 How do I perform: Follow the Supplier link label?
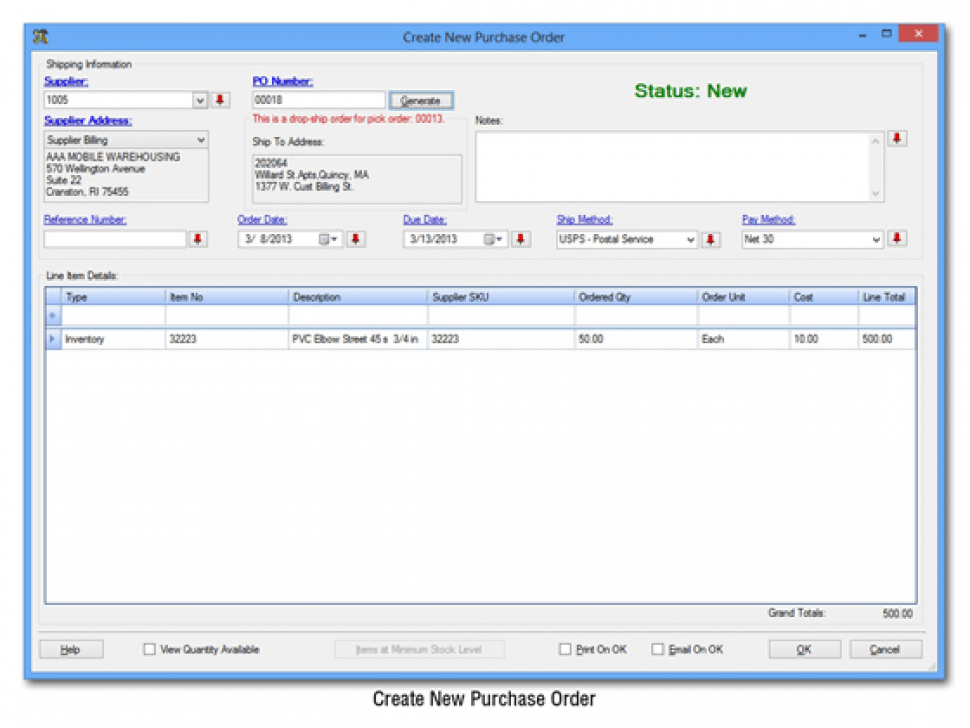pyautogui.click(x=66, y=81)
